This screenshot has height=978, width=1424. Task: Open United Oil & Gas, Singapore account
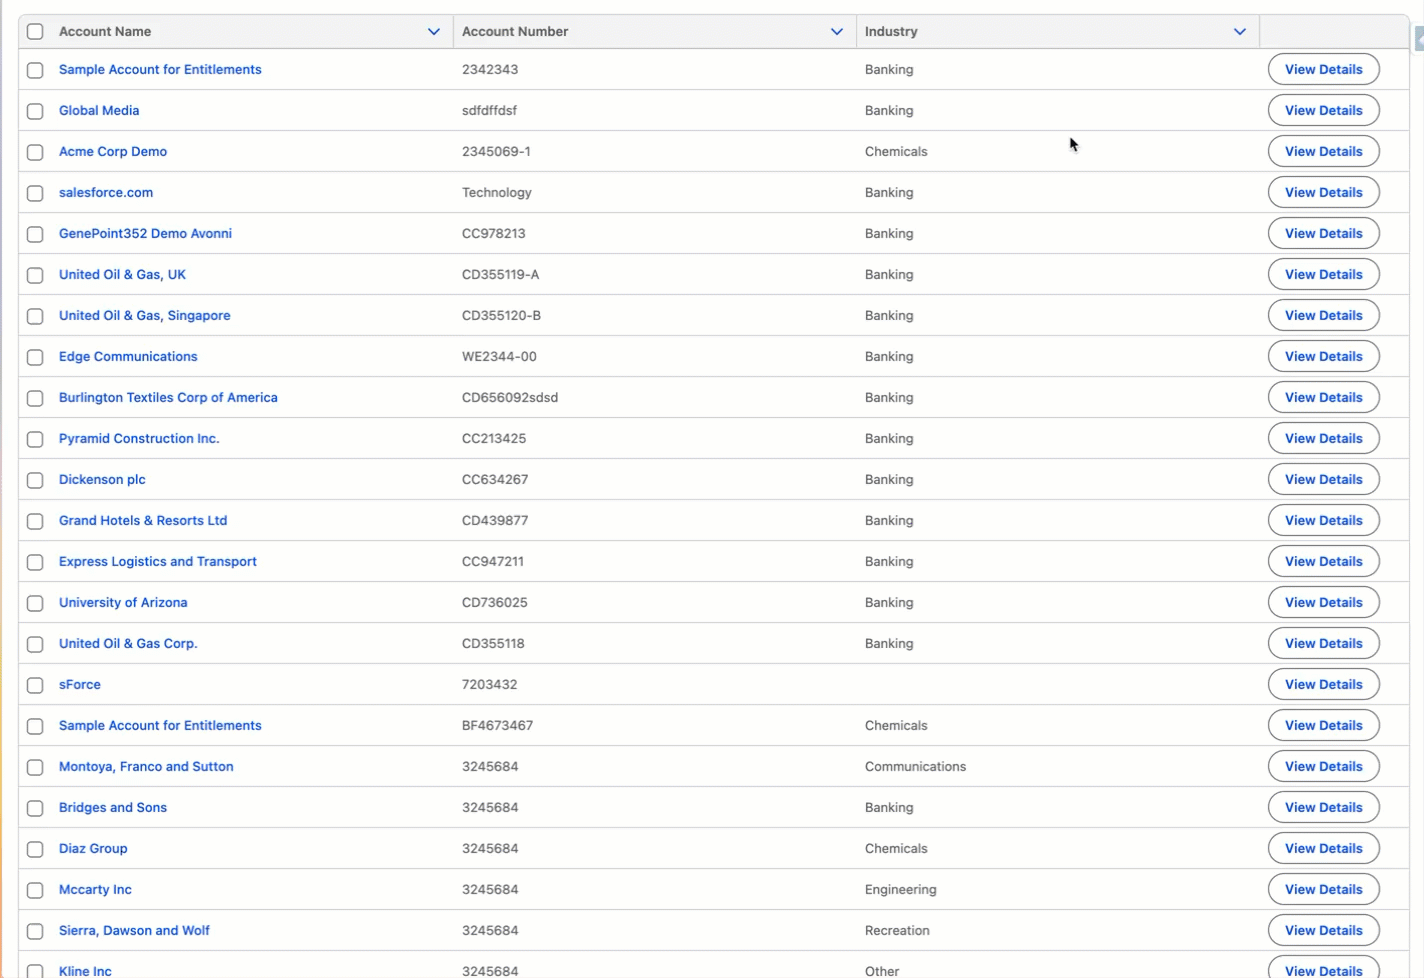click(145, 316)
